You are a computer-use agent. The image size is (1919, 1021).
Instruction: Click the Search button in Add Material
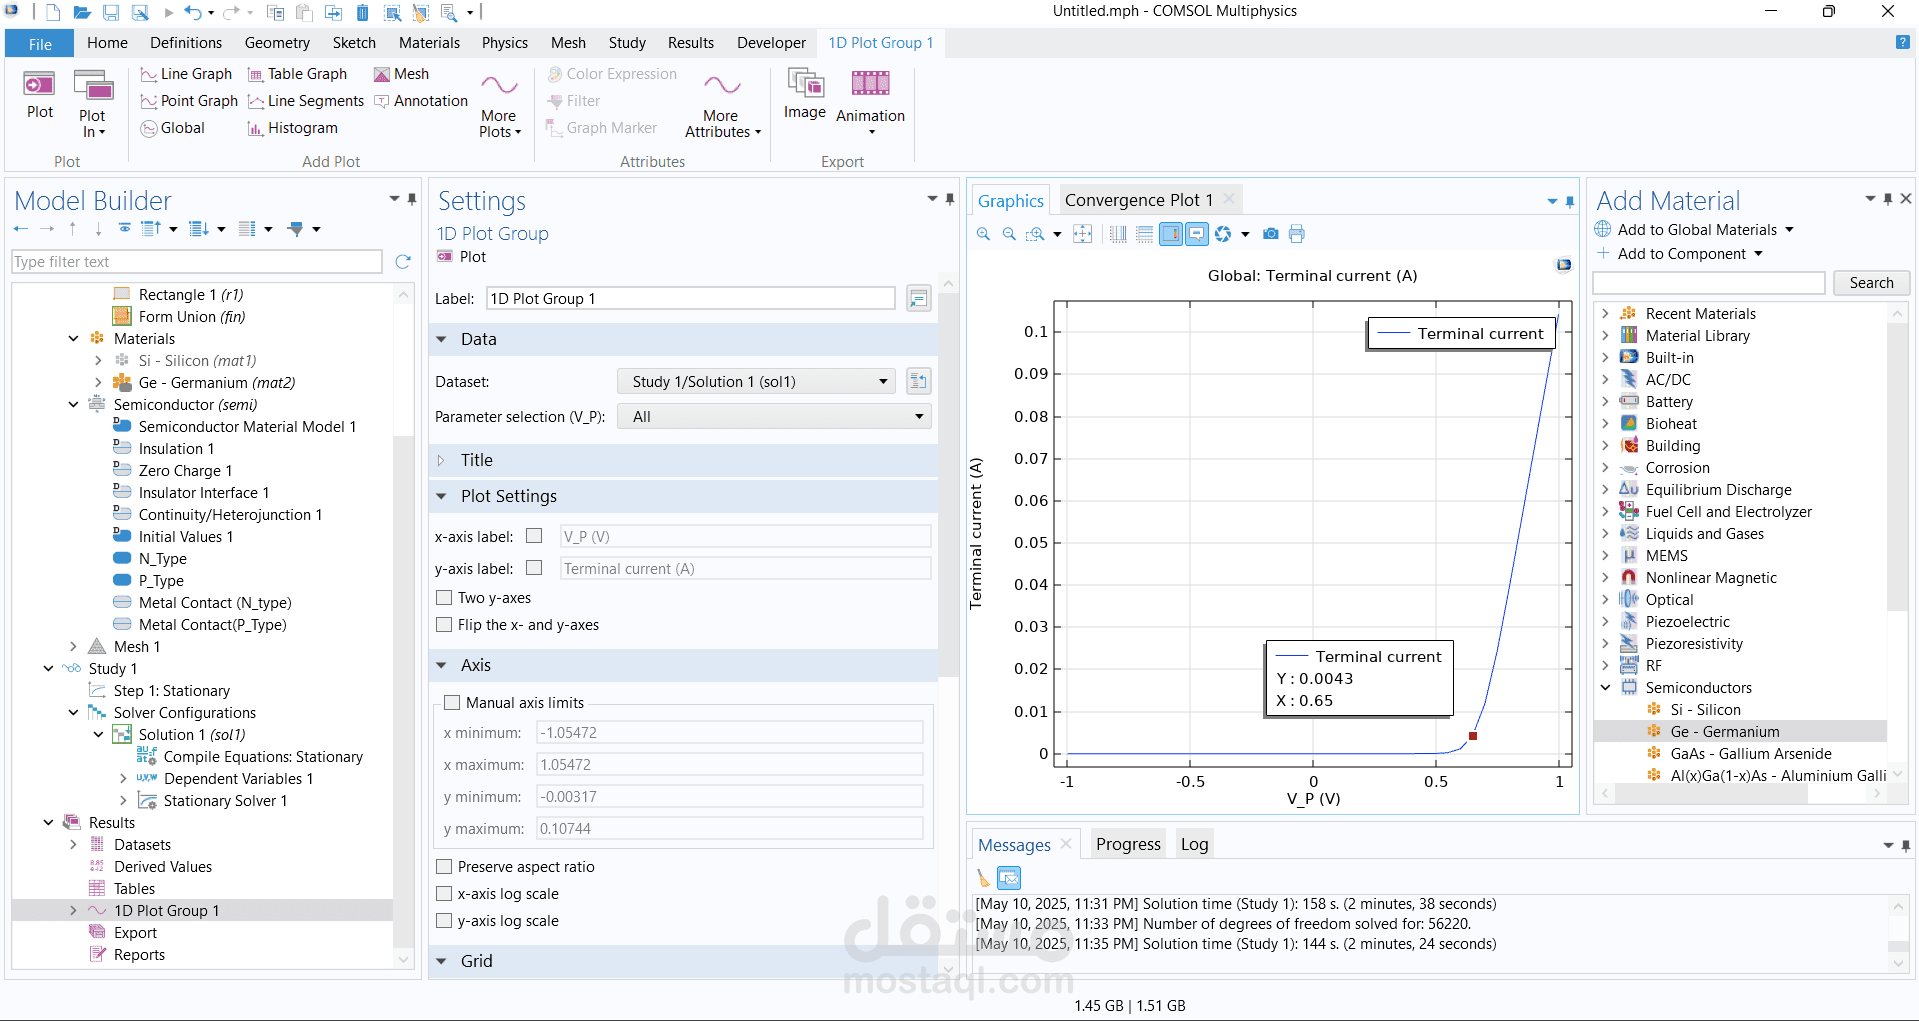pos(1870,283)
